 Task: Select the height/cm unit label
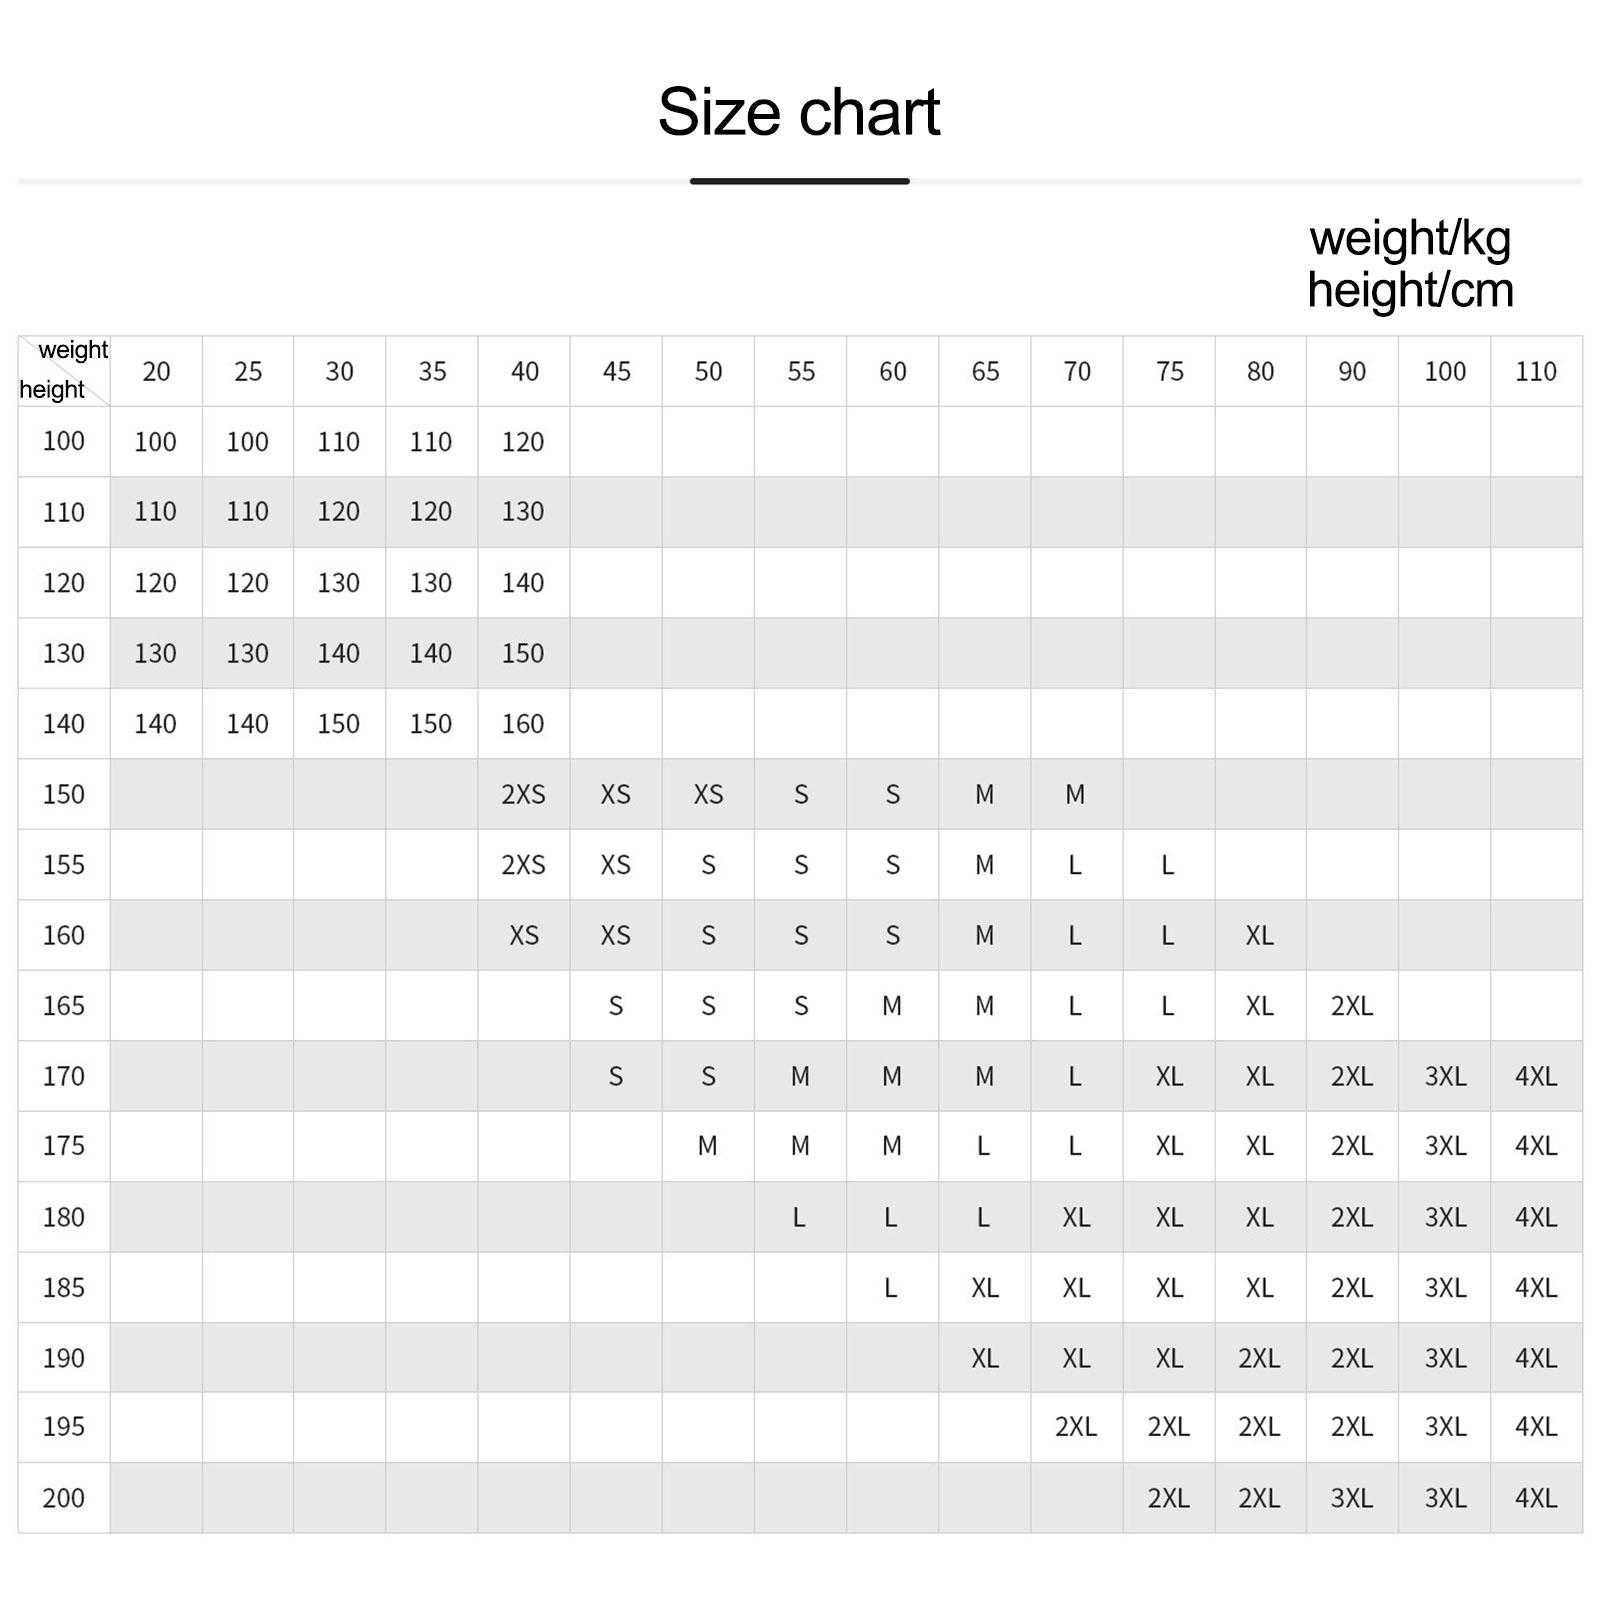pyautogui.click(x=1410, y=290)
